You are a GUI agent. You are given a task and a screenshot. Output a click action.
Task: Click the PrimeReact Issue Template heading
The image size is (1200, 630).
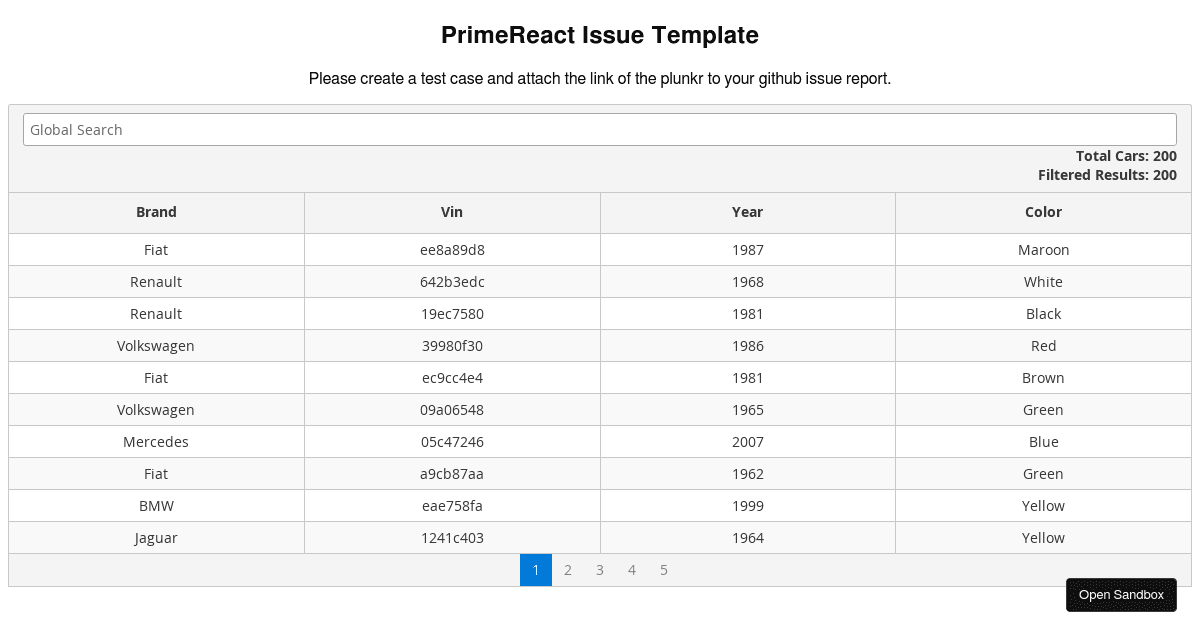[600, 35]
